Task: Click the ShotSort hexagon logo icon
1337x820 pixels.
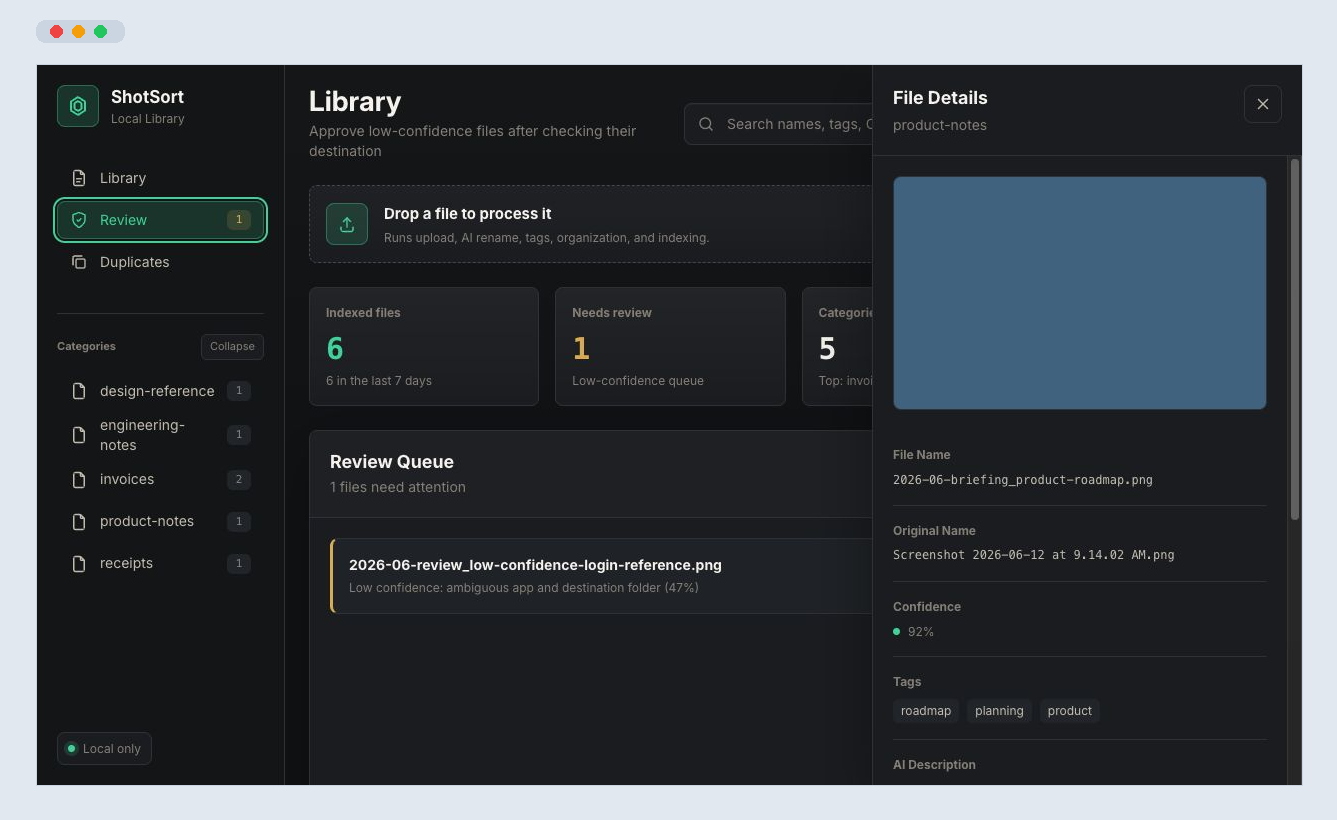Action: click(78, 106)
